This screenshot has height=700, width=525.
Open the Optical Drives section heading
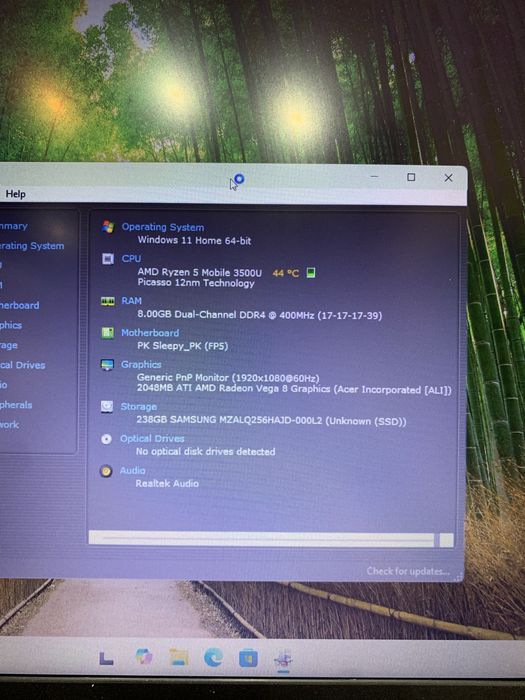pyautogui.click(x=152, y=438)
